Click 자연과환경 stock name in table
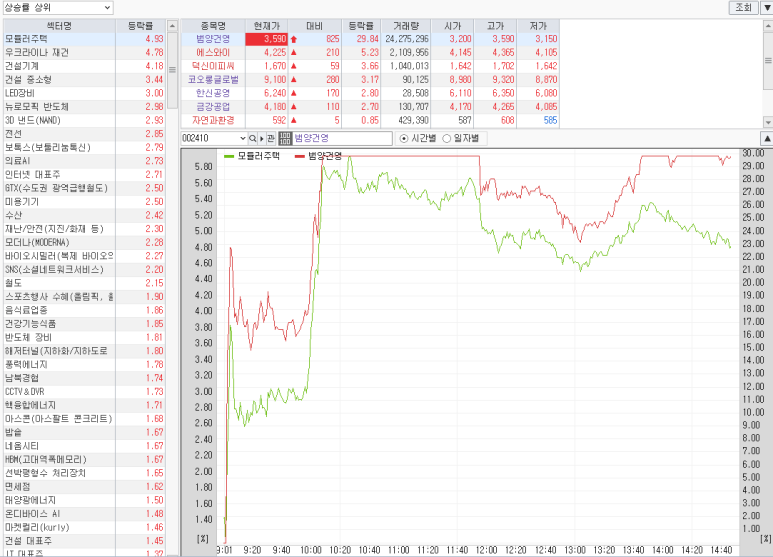 pyautogui.click(x=213, y=120)
